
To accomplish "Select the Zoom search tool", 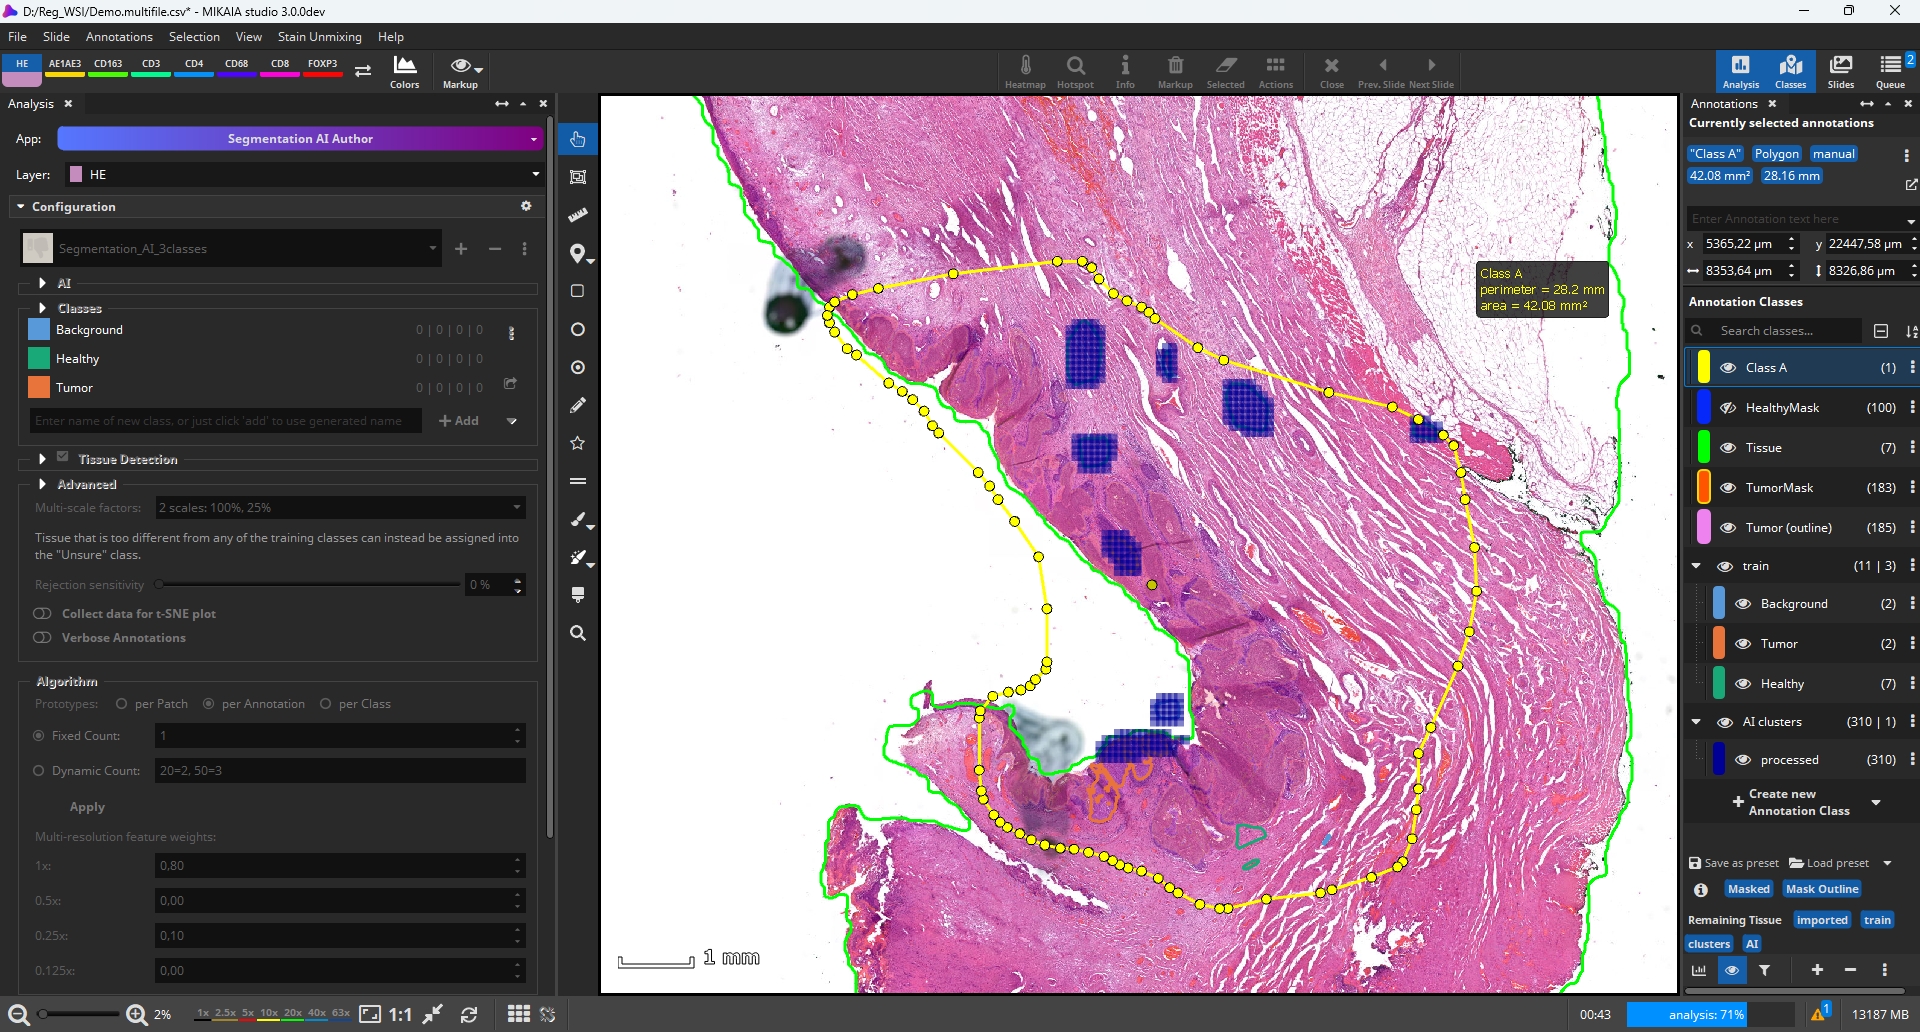I will [578, 632].
